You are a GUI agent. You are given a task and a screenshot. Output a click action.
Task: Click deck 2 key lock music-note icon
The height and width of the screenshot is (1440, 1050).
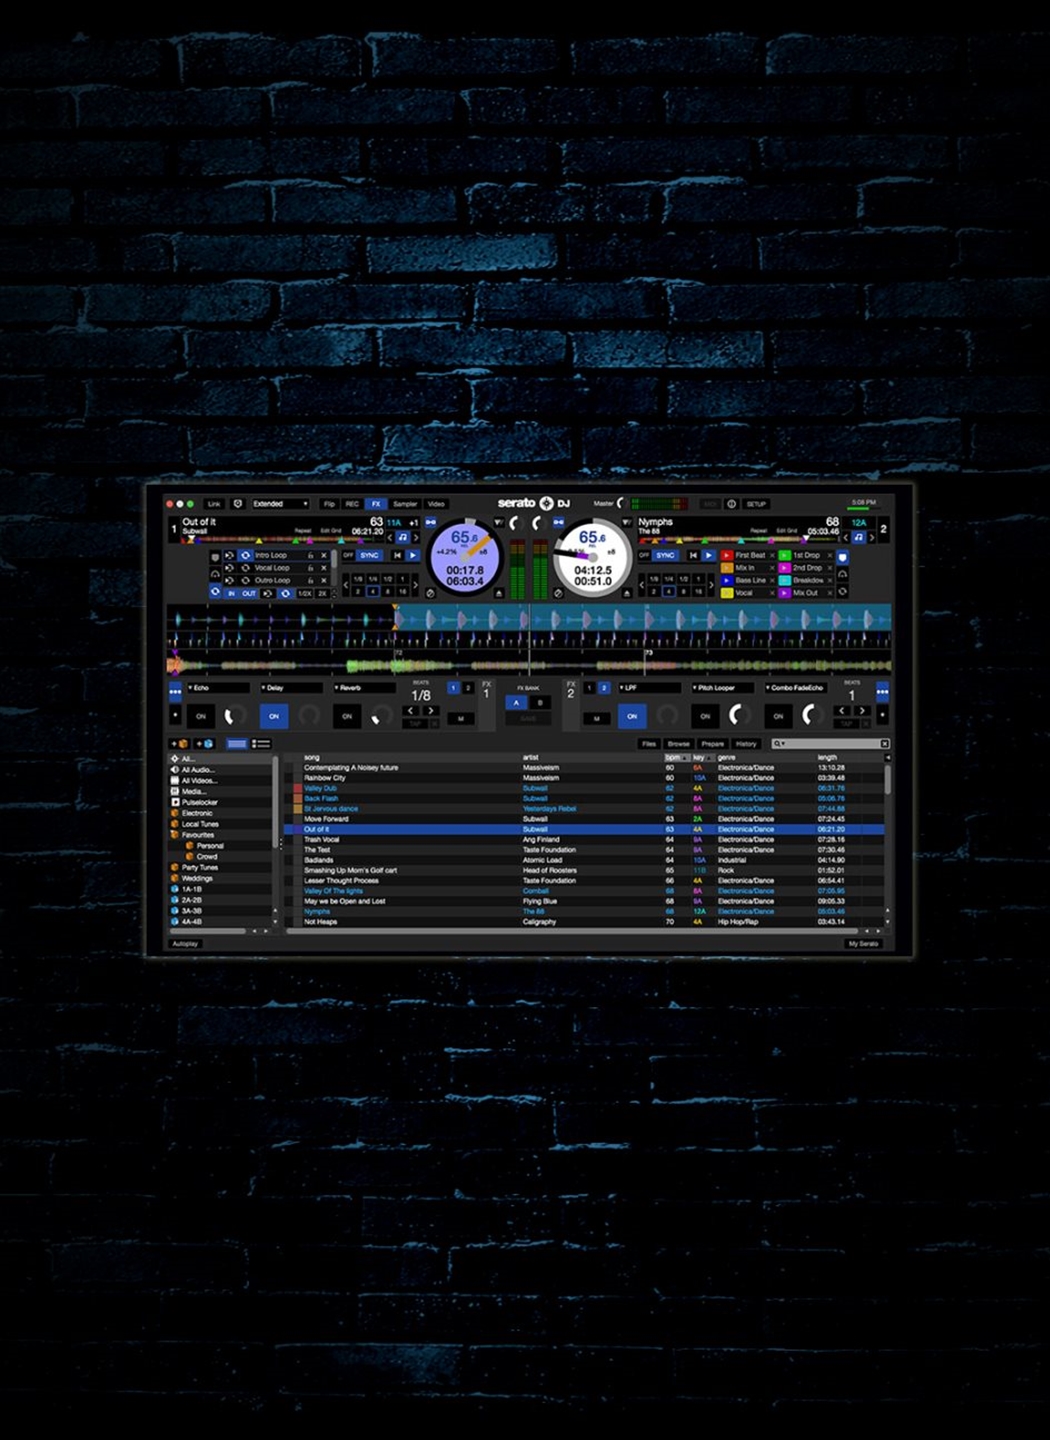[x=858, y=538]
